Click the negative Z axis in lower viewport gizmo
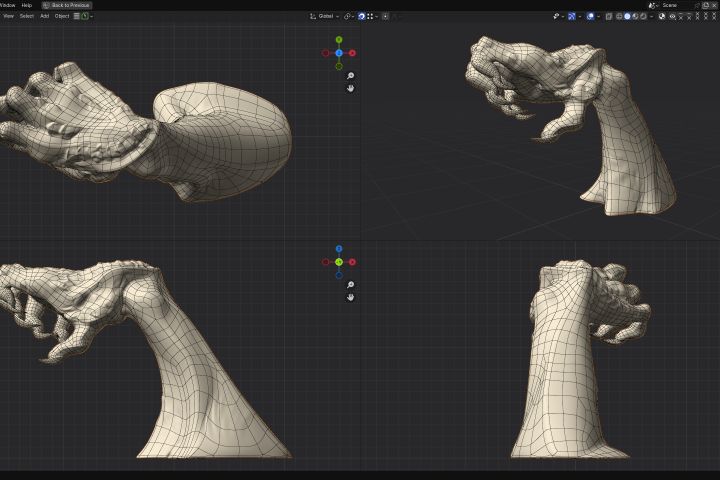This screenshot has height=480, width=720. coord(339,276)
